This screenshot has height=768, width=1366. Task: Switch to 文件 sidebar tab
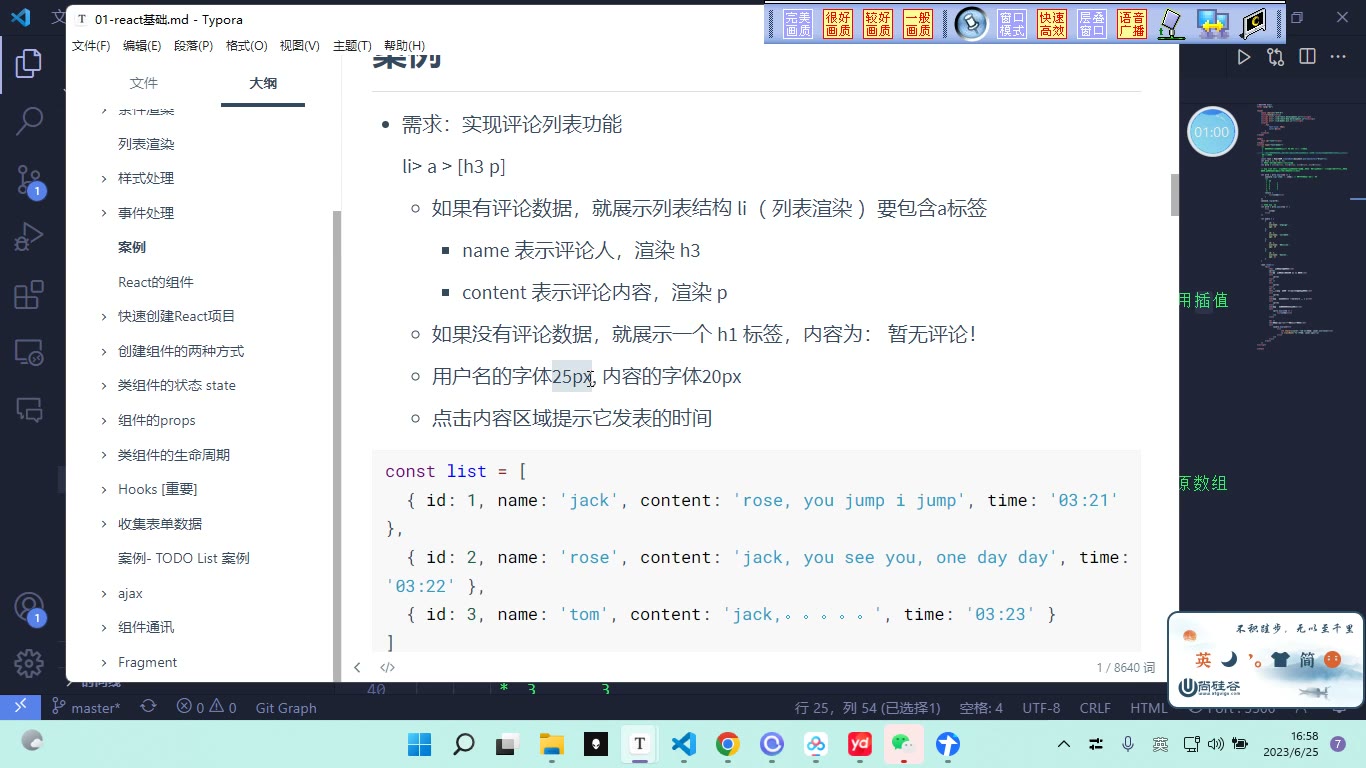tap(144, 83)
